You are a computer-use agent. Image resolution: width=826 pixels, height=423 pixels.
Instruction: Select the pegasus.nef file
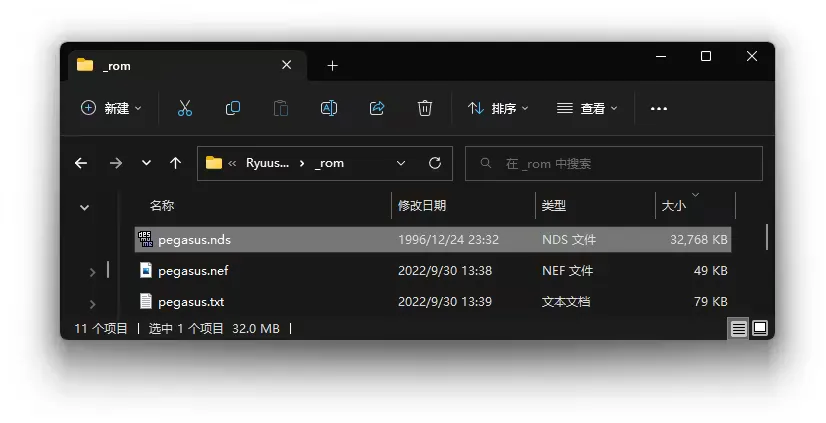point(193,271)
